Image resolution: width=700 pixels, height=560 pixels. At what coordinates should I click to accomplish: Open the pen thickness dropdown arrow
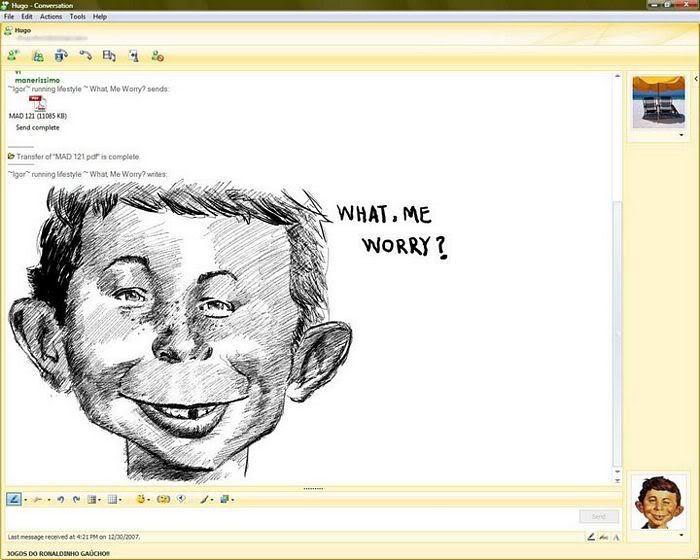click(25, 500)
